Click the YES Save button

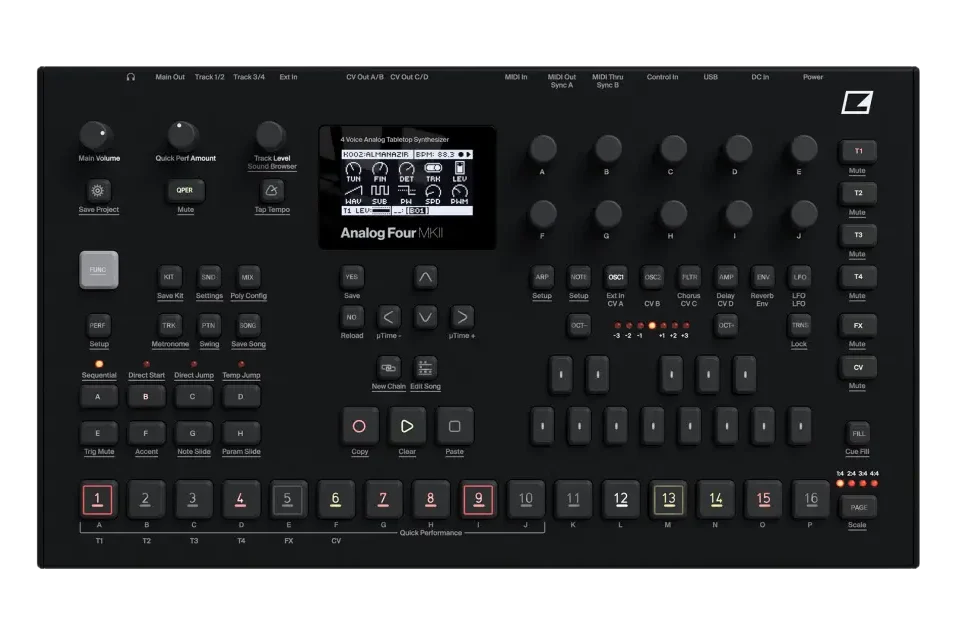[351, 277]
